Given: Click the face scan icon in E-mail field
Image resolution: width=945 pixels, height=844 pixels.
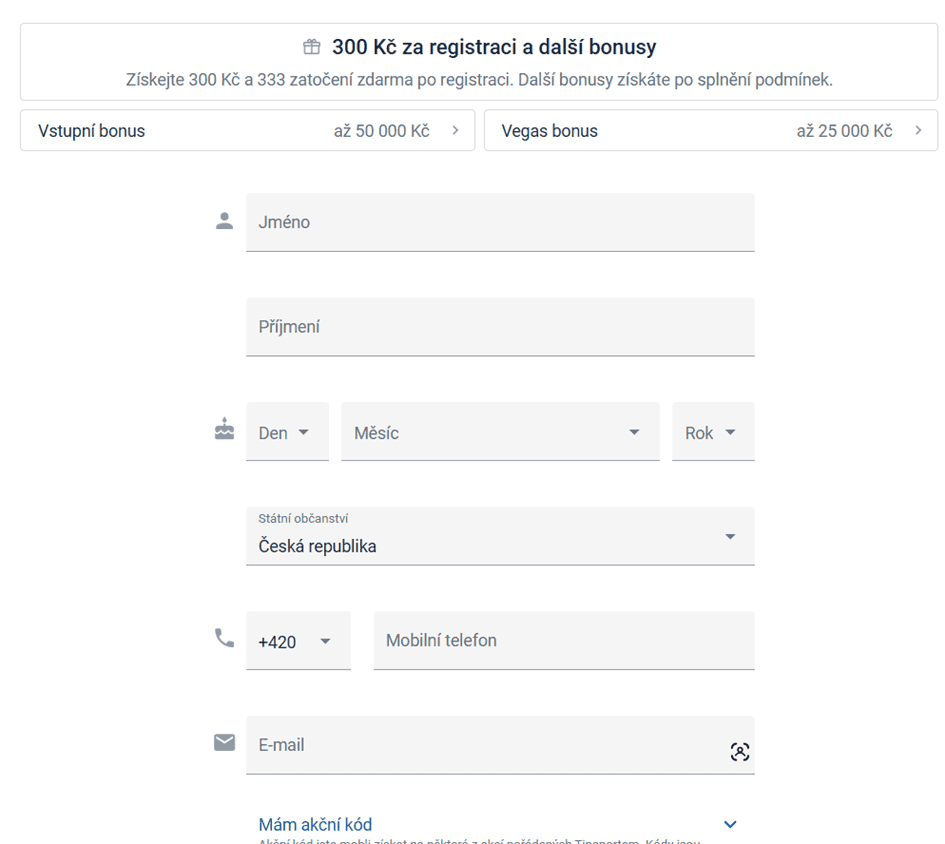Looking at the screenshot, I should click(739, 752).
